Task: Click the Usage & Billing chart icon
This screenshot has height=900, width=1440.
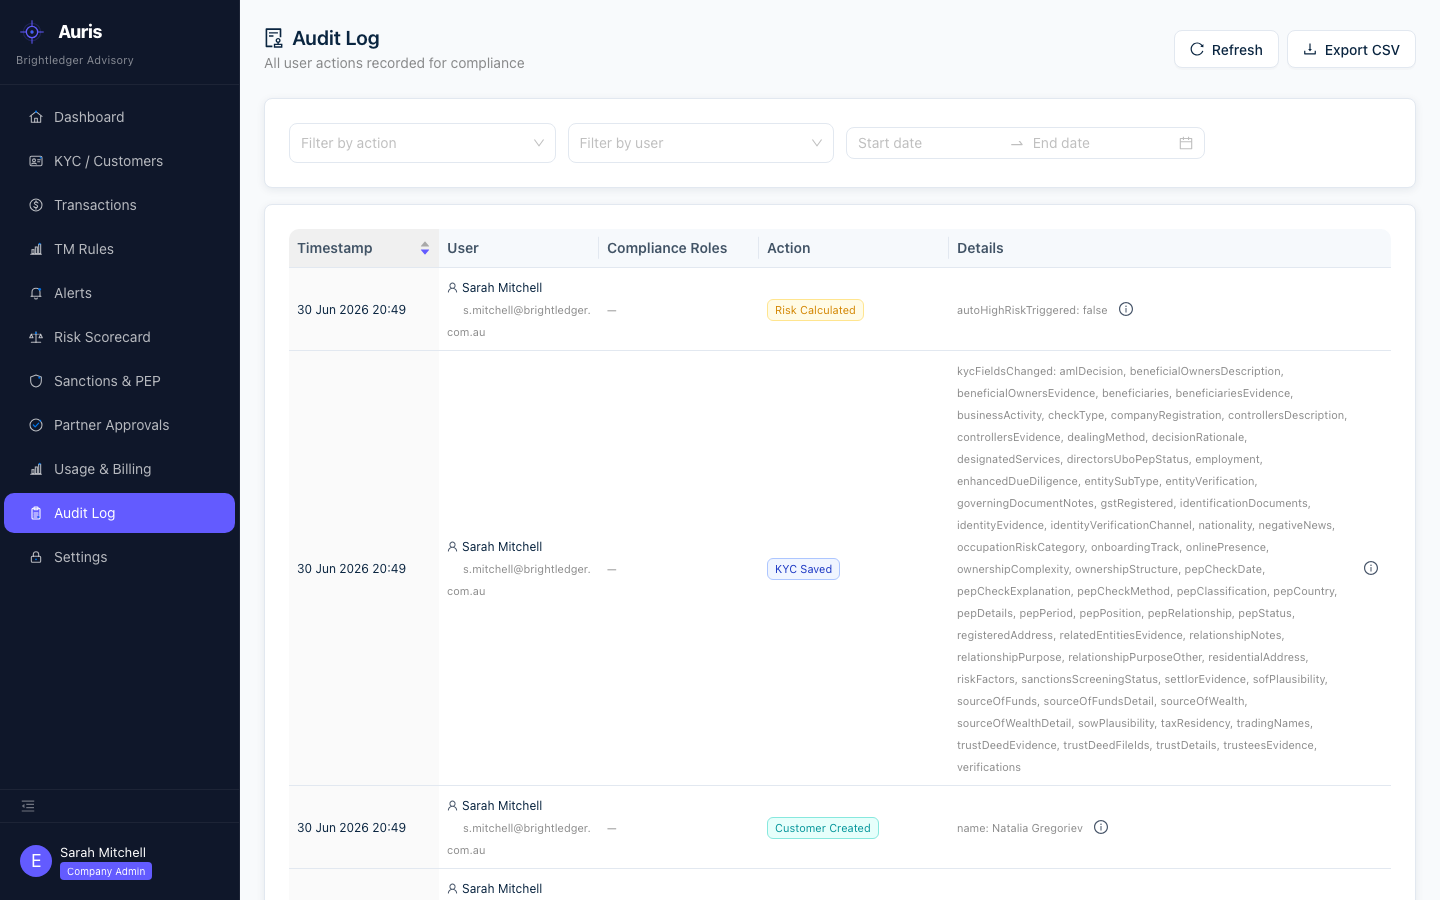Action: pyautogui.click(x=36, y=469)
